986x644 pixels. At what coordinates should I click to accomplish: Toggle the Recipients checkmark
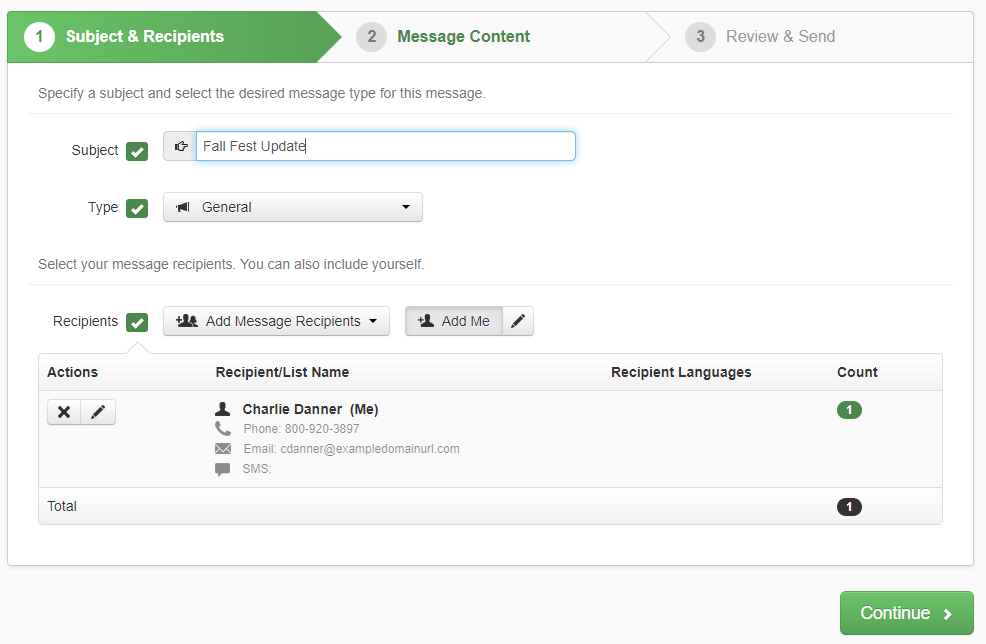pyautogui.click(x=137, y=321)
